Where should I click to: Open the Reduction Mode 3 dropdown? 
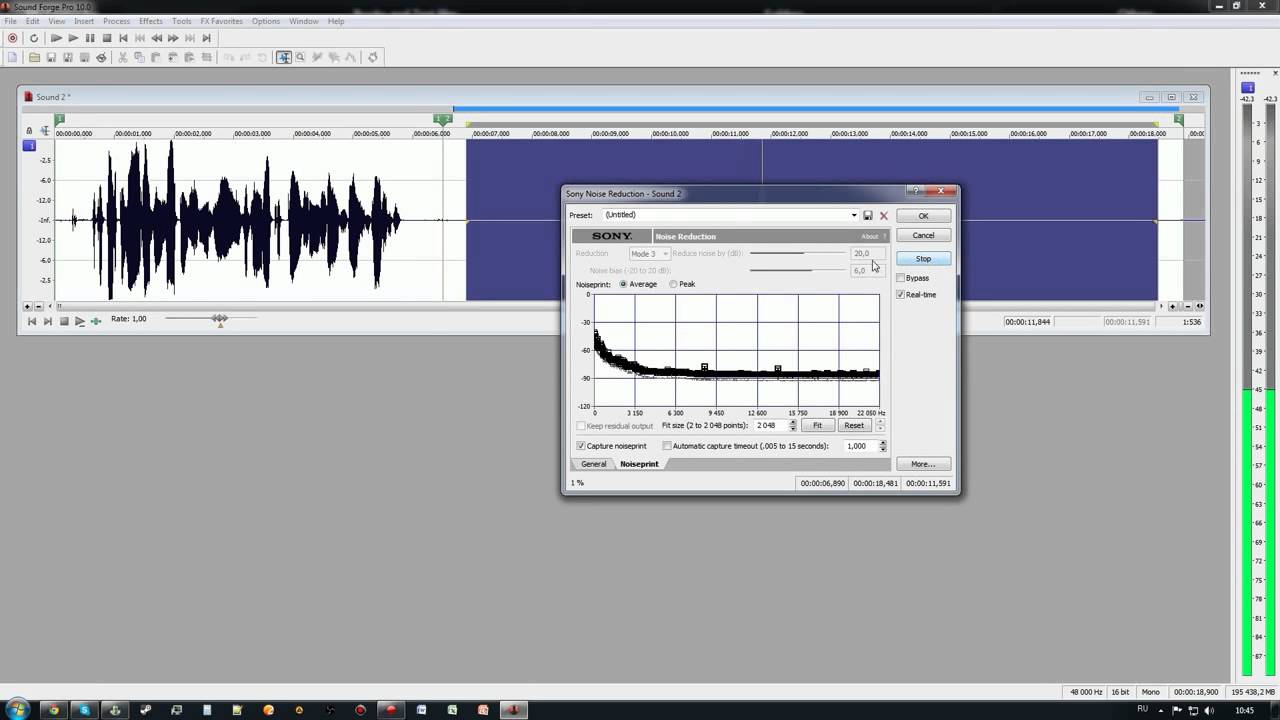pos(649,254)
